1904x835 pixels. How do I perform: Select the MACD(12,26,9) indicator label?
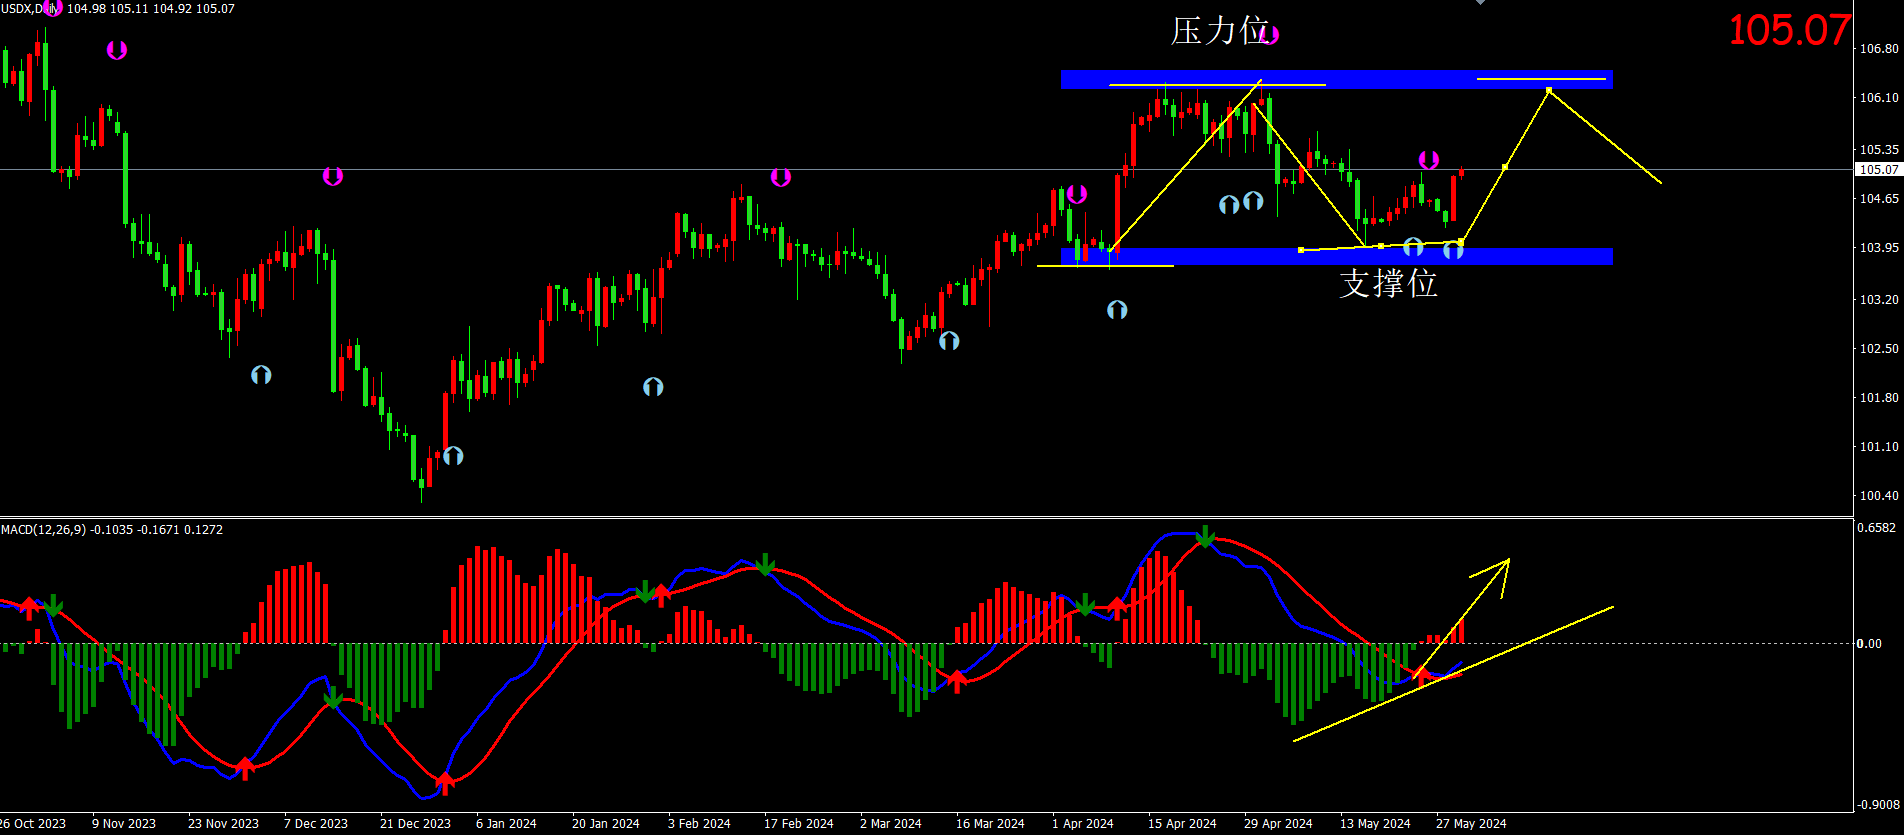[112, 529]
